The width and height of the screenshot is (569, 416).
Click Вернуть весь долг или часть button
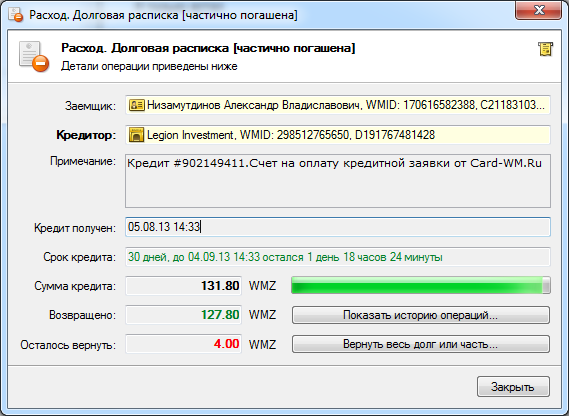[x=421, y=344]
